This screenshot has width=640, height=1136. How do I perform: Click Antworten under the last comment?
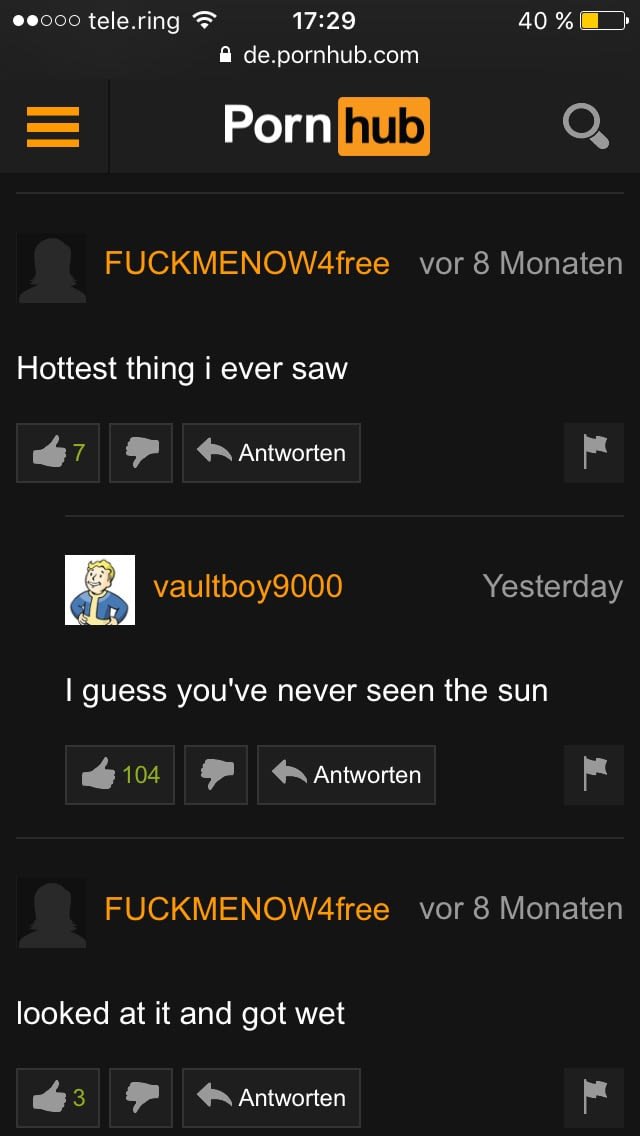click(x=271, y=1098)
